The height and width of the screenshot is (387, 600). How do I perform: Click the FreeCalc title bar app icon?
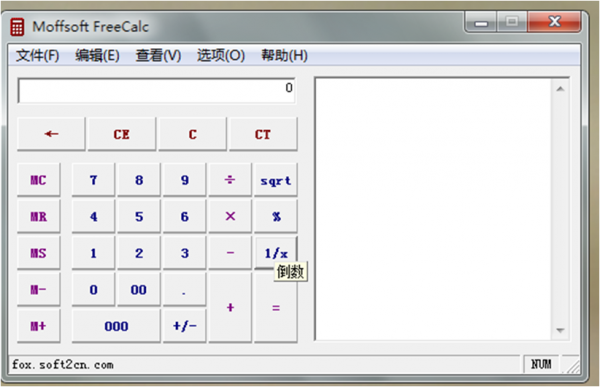coord(17,27)
